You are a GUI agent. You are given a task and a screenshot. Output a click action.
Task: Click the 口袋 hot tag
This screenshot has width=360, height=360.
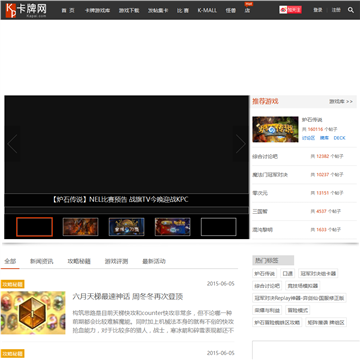point(287,274)
